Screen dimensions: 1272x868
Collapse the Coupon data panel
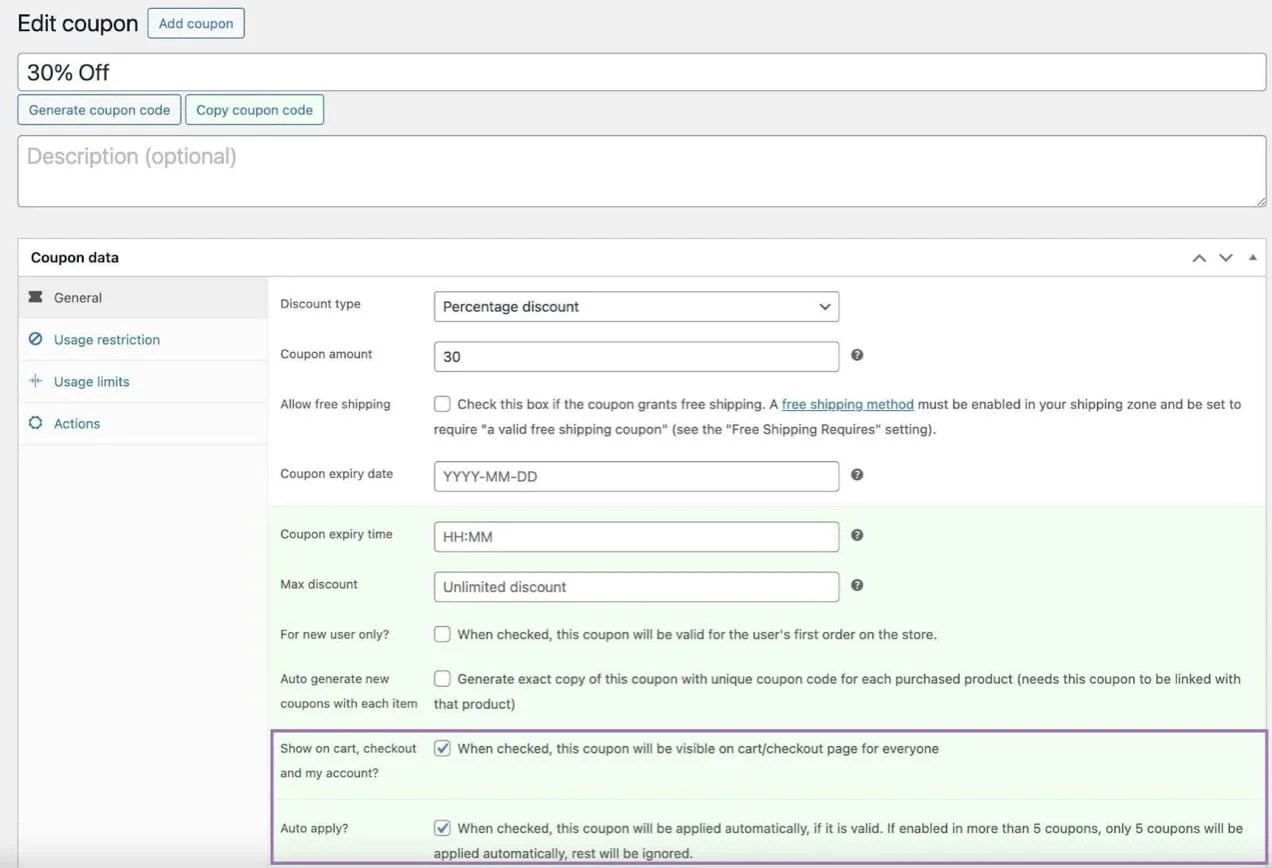[x=1252, y=257]
